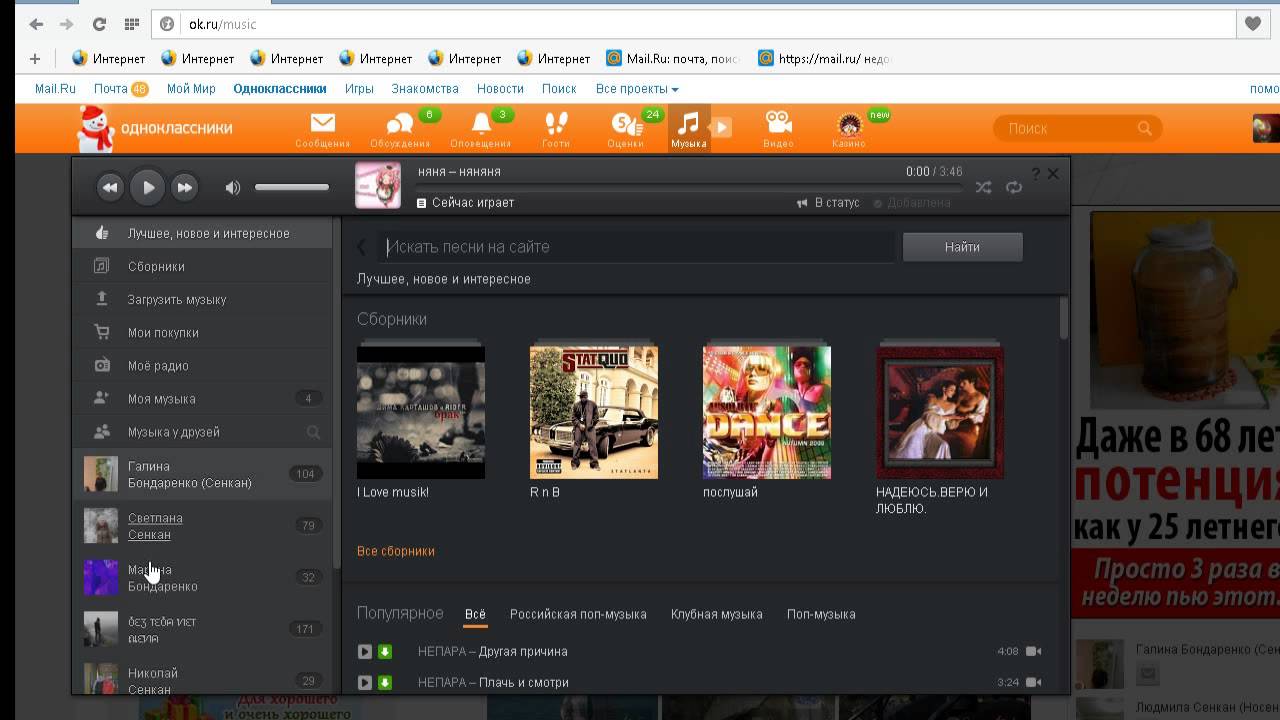
Task: Open Галина Бондаренко's music
Action: point(202,474)
